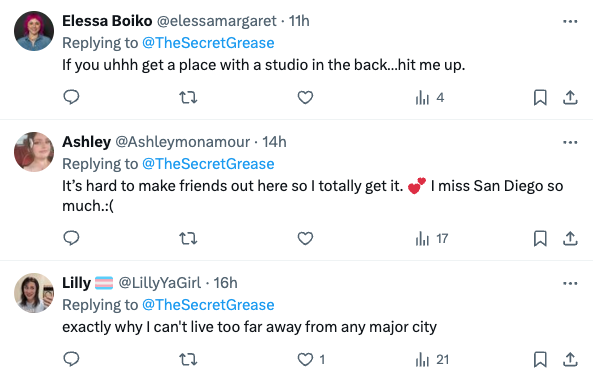The width and height of the screenshot is (593, 377).
Task: Reply to Elessa Boiko's tweet
Action: [x=71, y=97]
